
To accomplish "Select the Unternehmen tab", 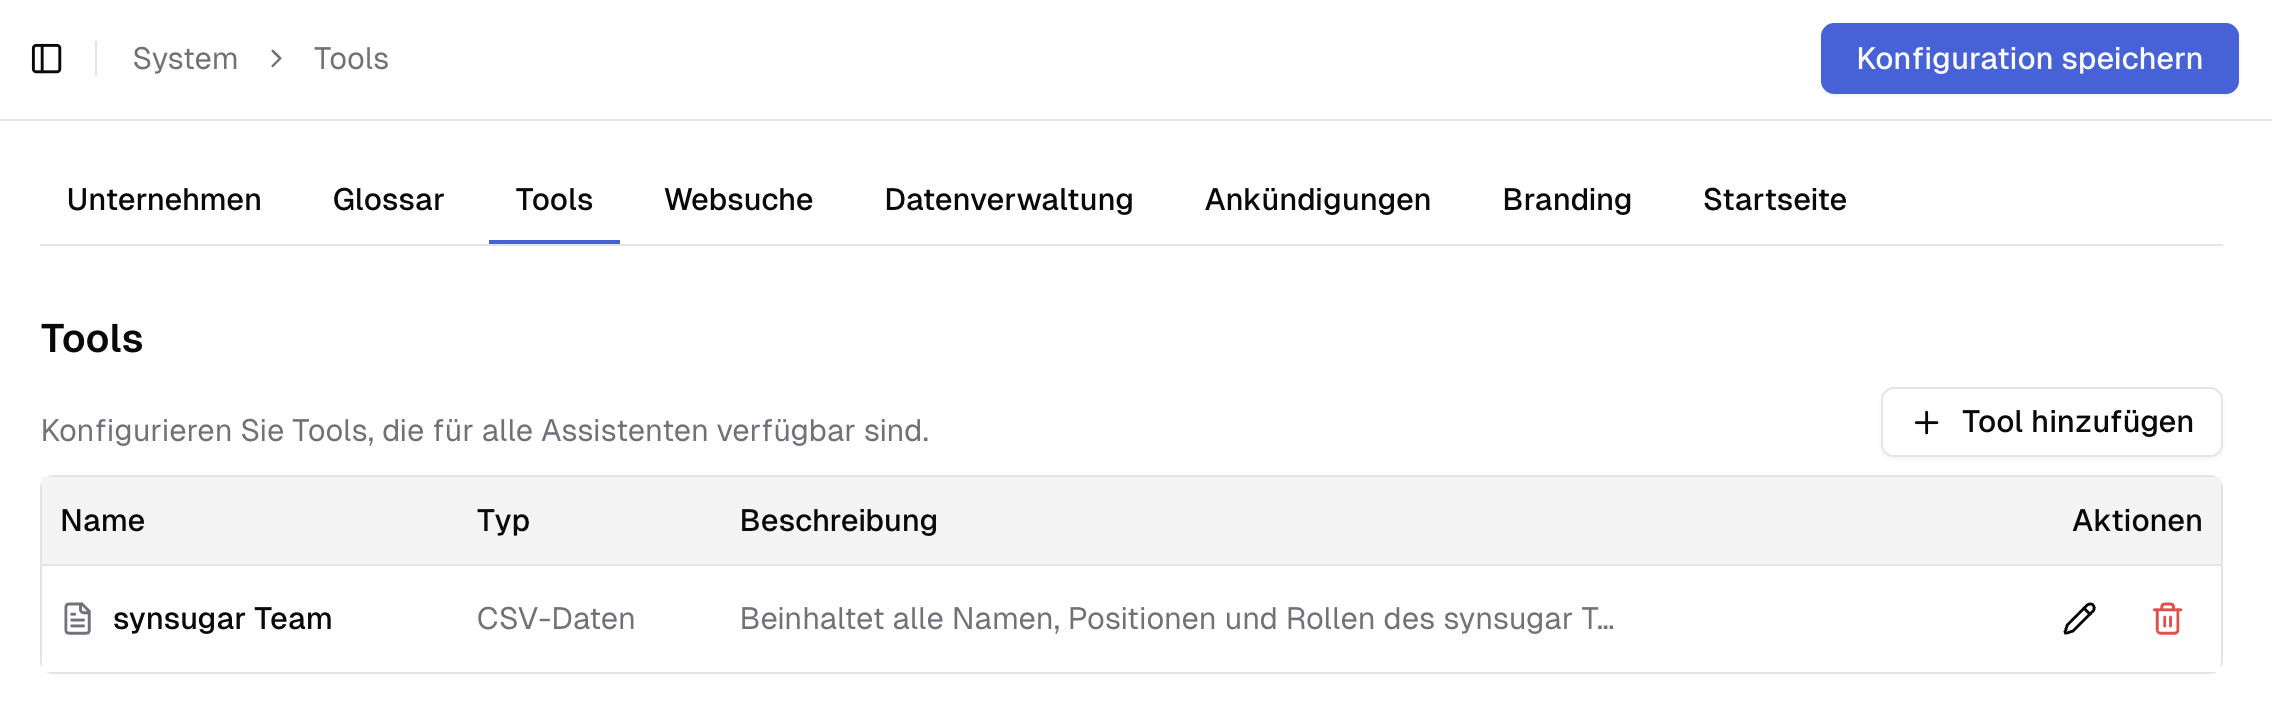I will 164,199.
